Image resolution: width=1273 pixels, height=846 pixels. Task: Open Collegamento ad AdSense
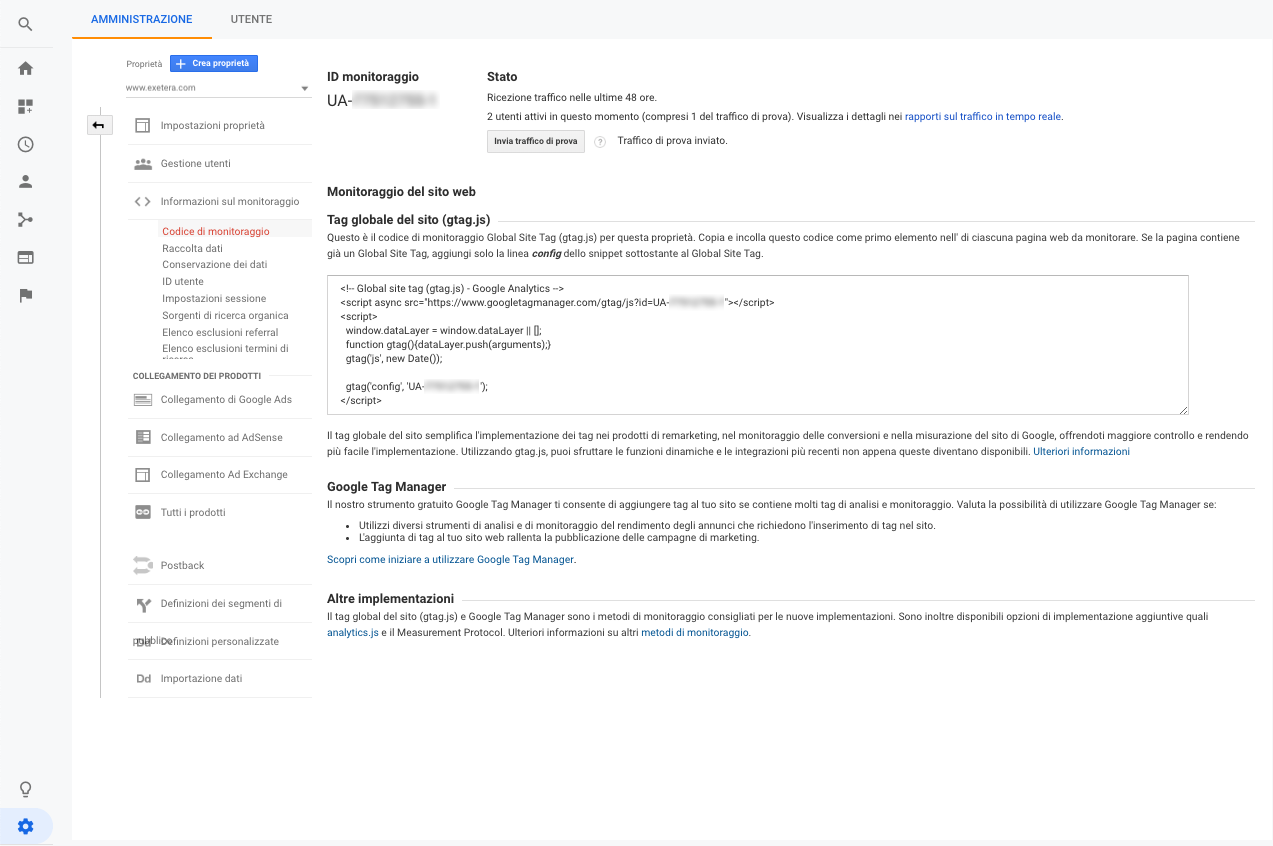(x=220, y=437)
